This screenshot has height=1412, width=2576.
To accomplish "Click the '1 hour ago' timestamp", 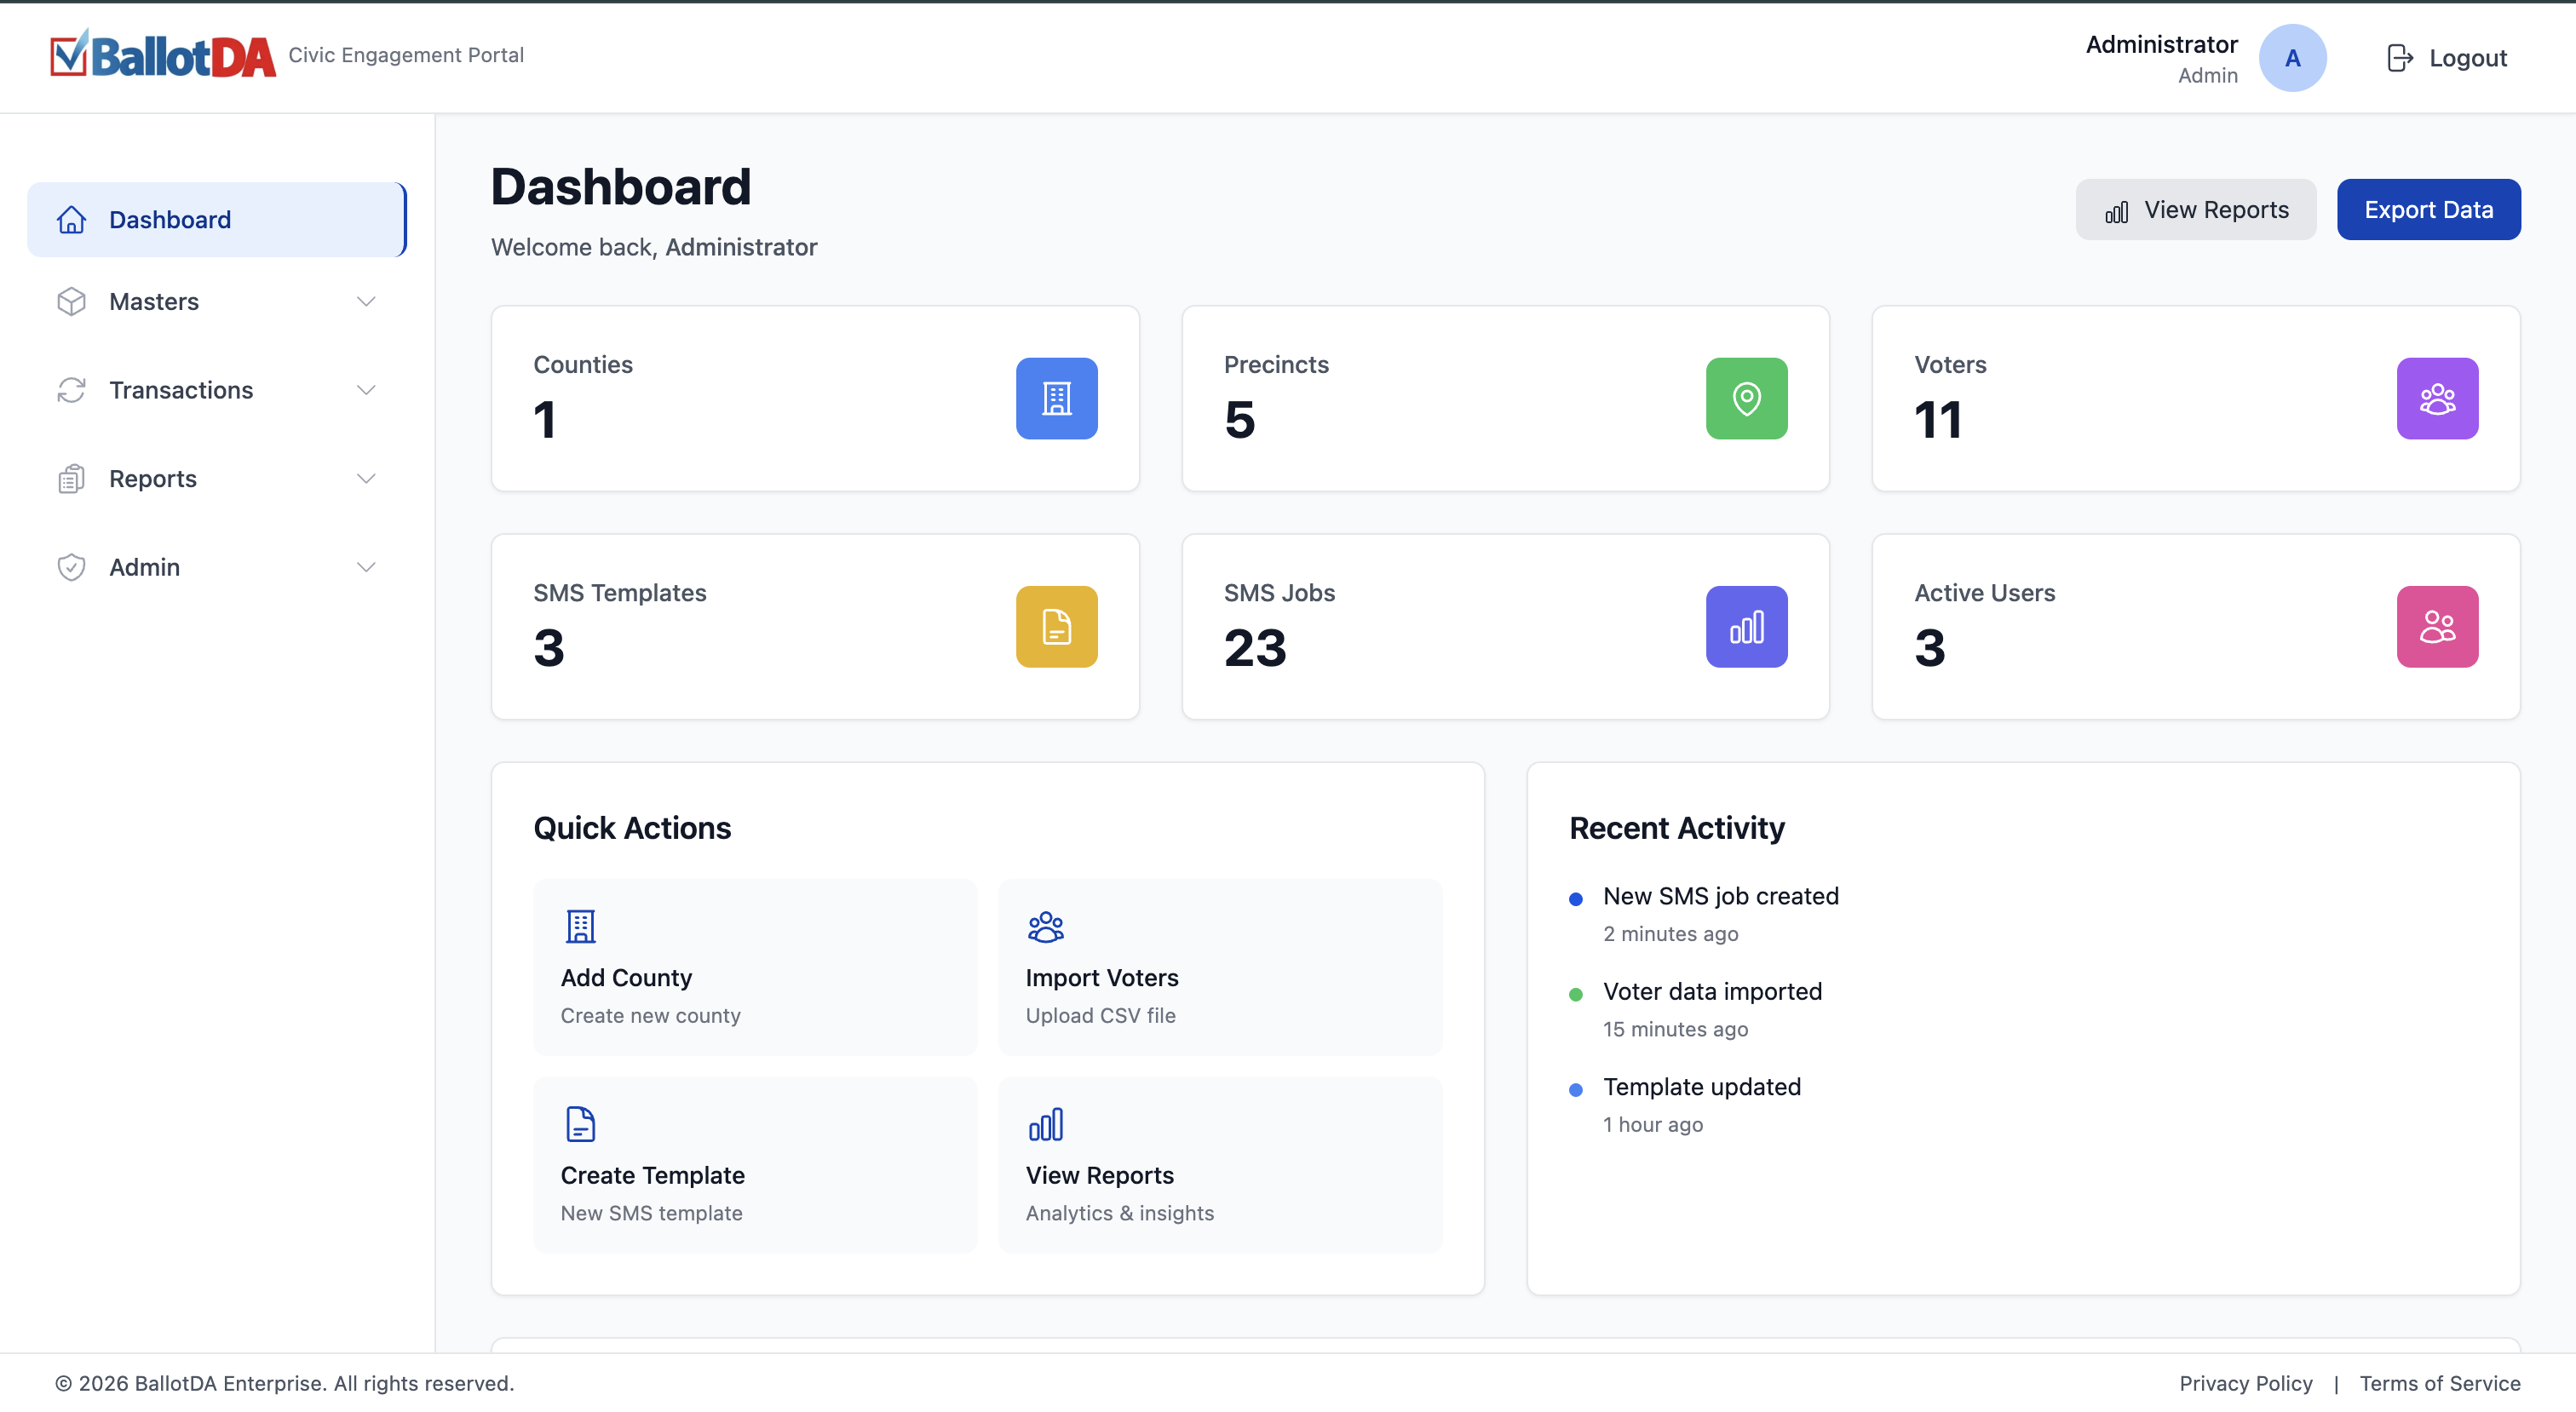I will click(x=1653, y=1125).
